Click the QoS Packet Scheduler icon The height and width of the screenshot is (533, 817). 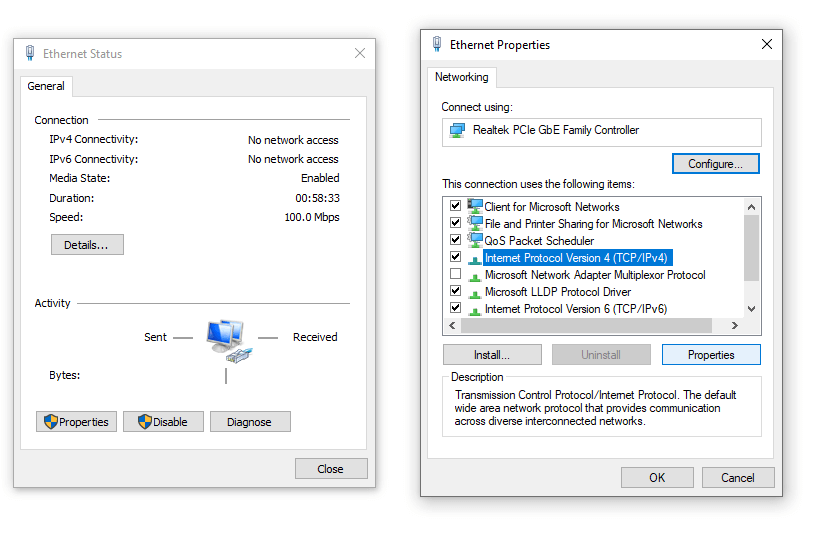click(475, 240)
